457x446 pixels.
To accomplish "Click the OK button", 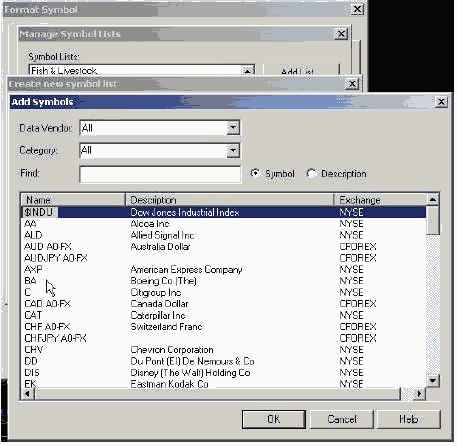I will pos(274,419).
